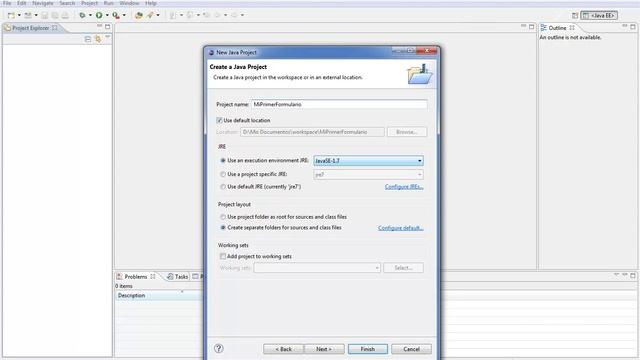Click the Project name input field
Screen dimensions: 640x360
(x=339, y=104)
